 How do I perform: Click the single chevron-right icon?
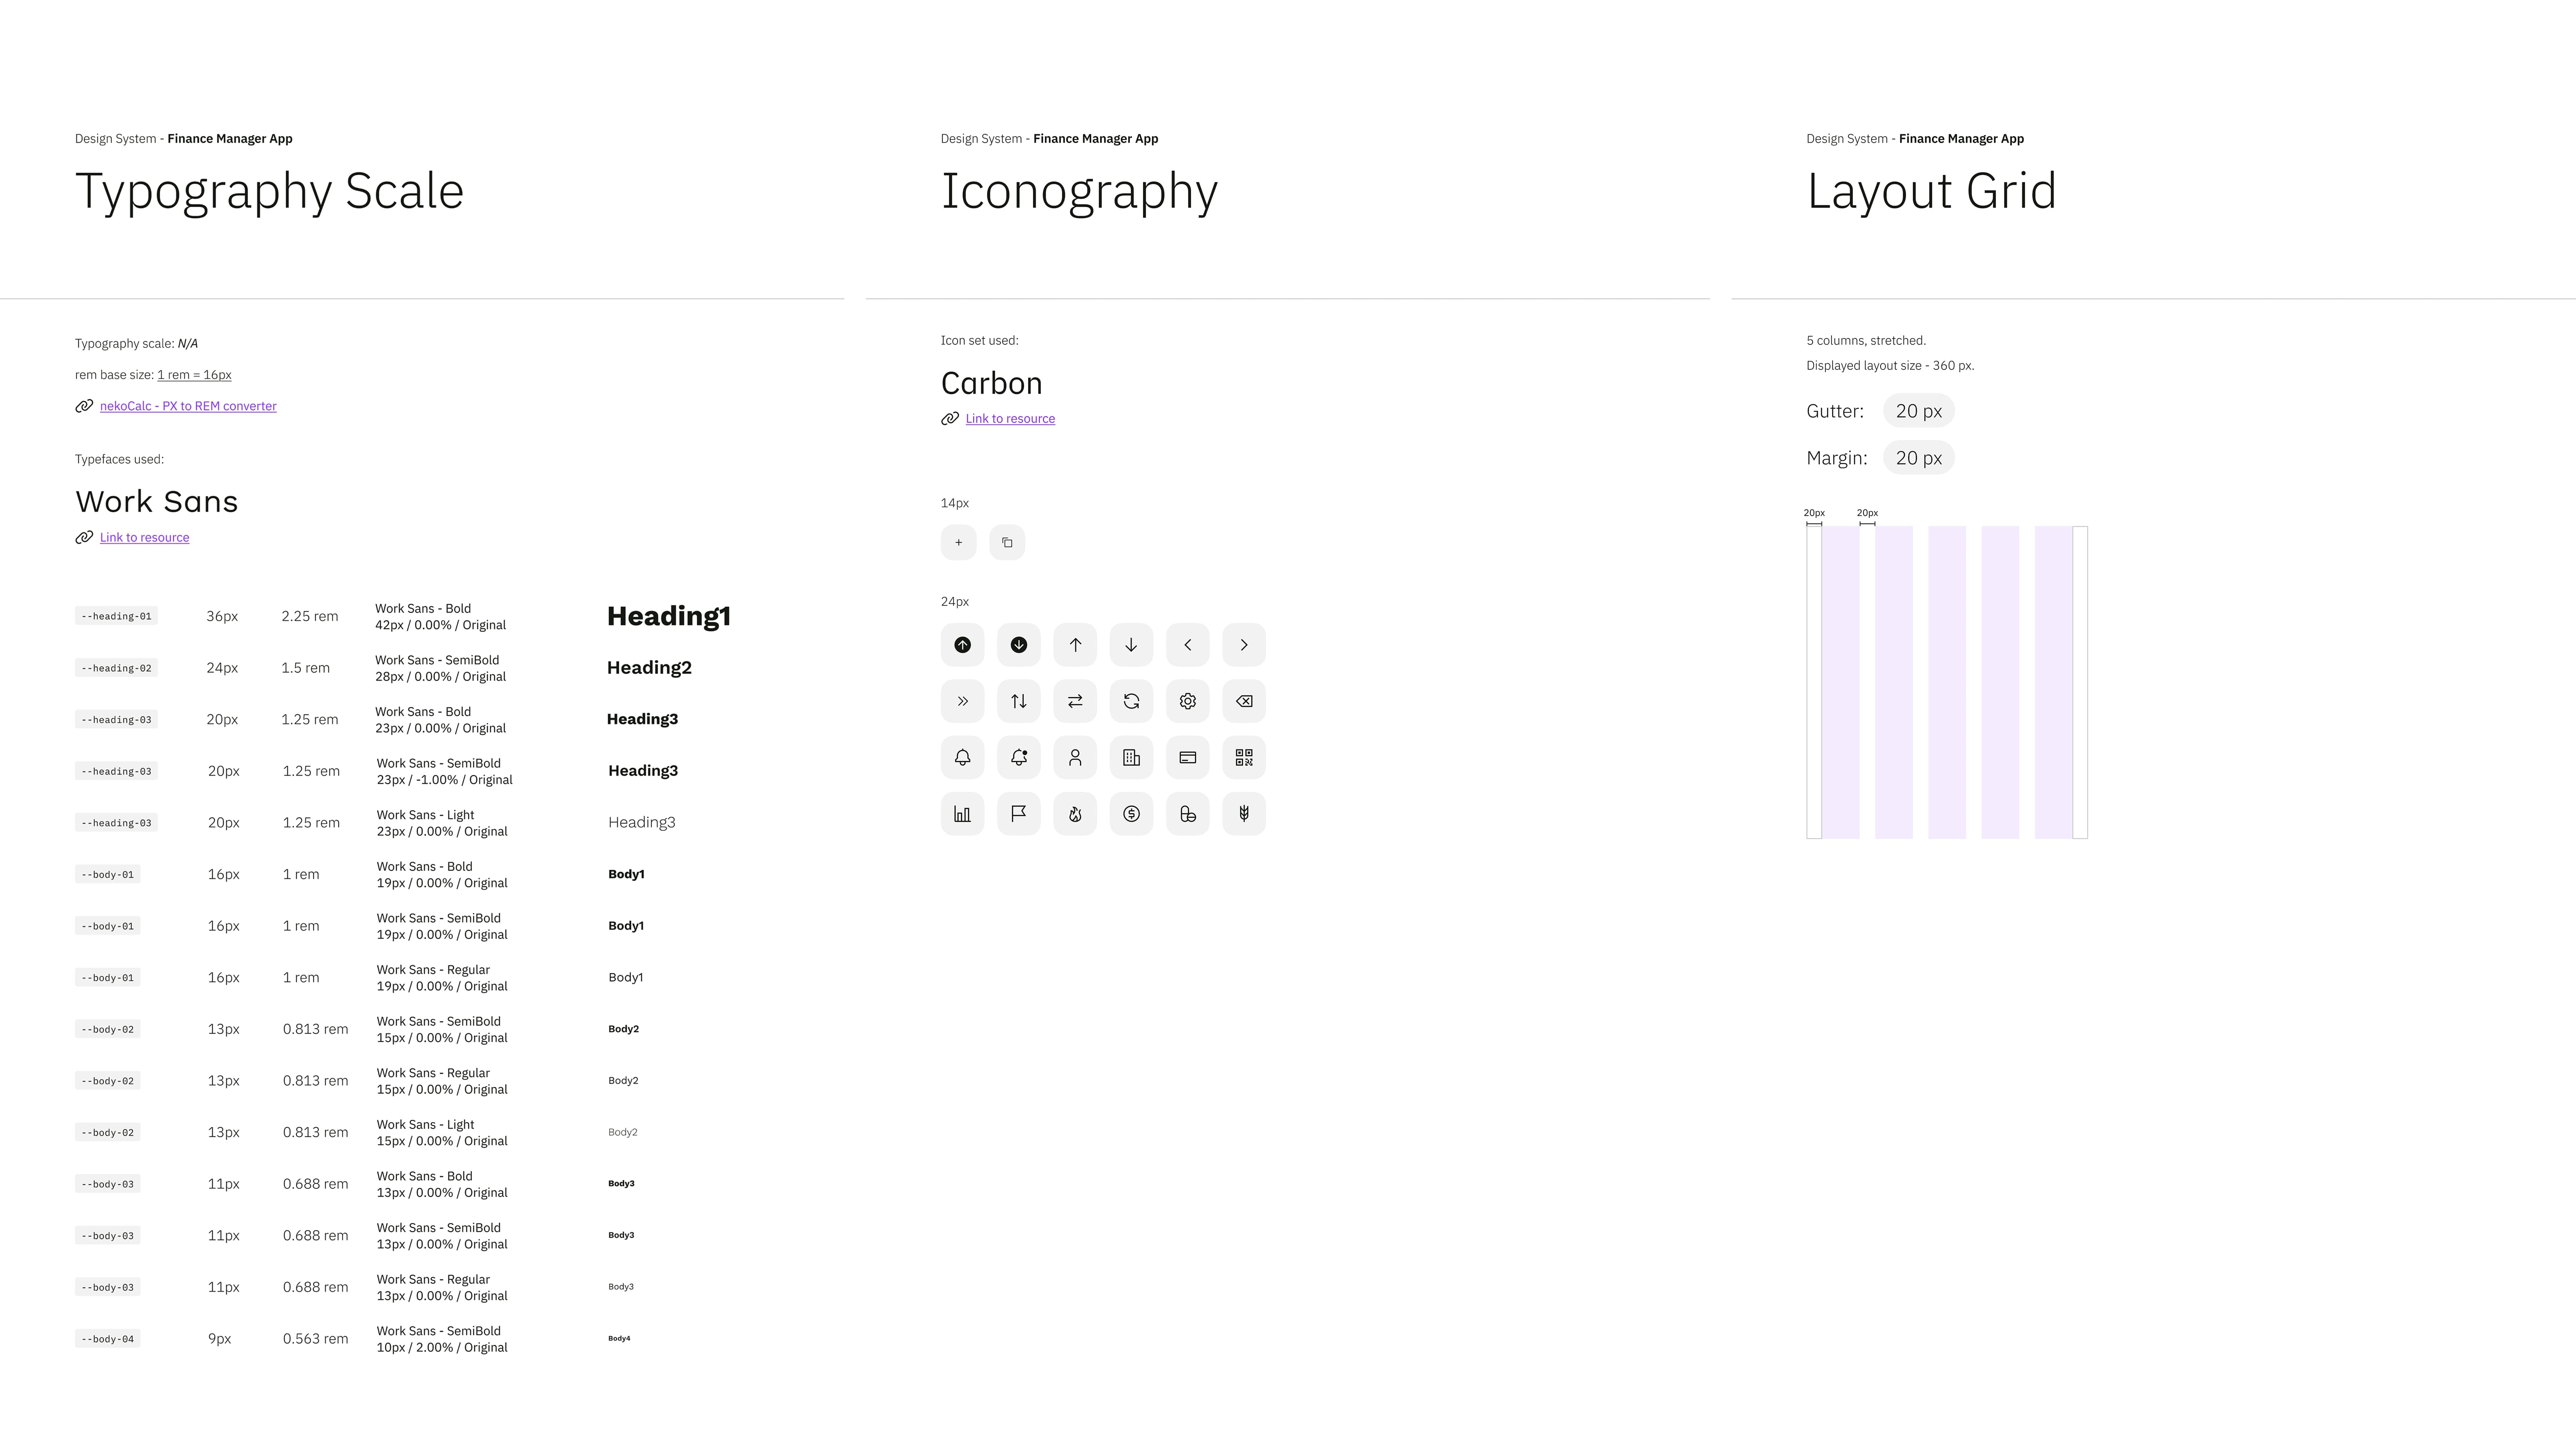(1244, 645)
